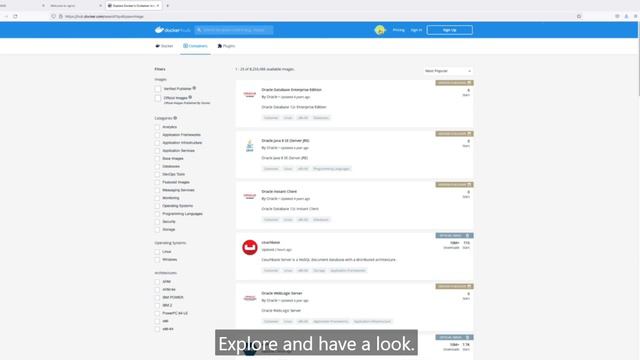Click the shield icon in the address bar
The height and width of the screenshot is (360, 640).
point(53,16)
